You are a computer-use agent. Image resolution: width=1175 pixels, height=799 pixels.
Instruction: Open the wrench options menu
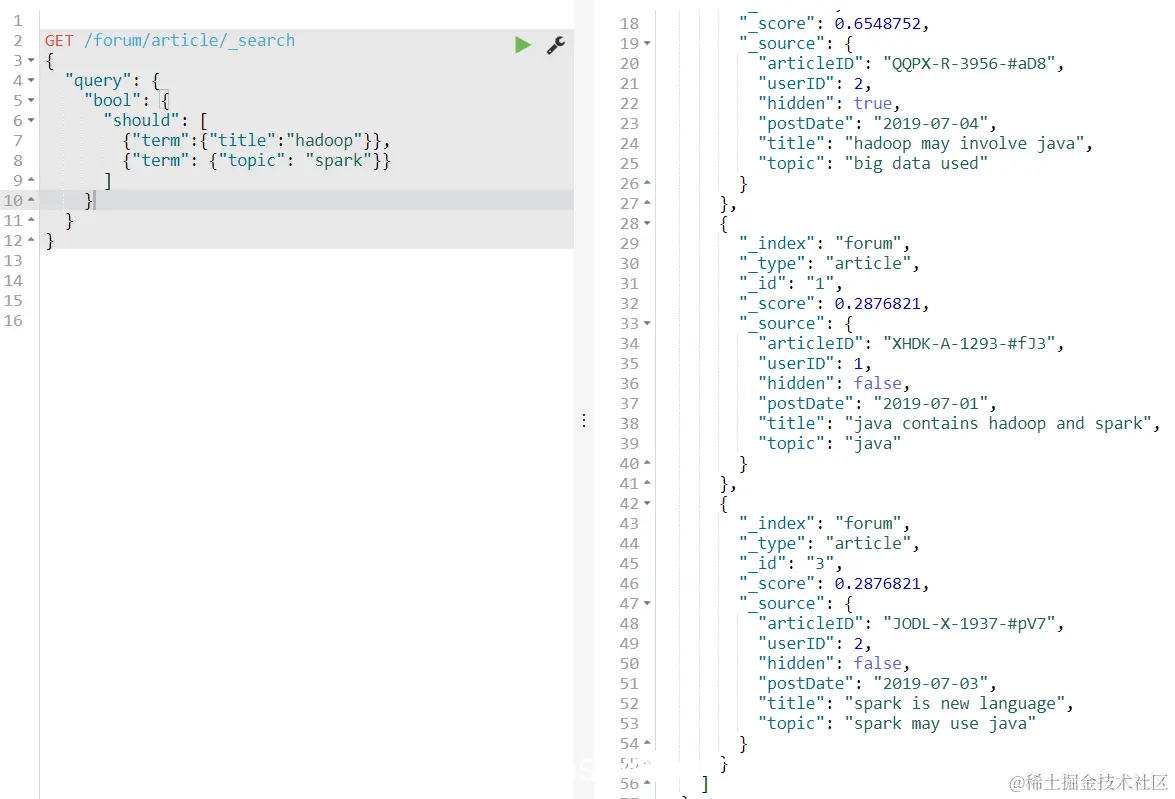(555, 45)
